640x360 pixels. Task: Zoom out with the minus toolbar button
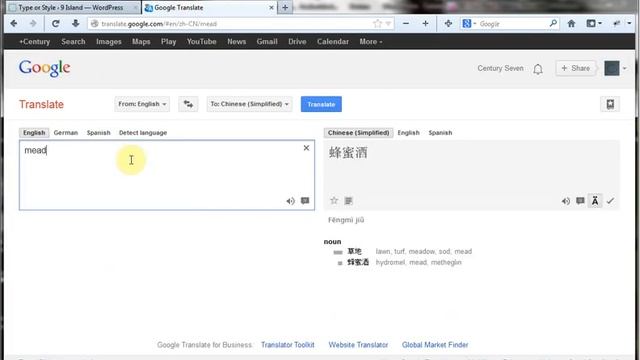[x=406, y=24]
